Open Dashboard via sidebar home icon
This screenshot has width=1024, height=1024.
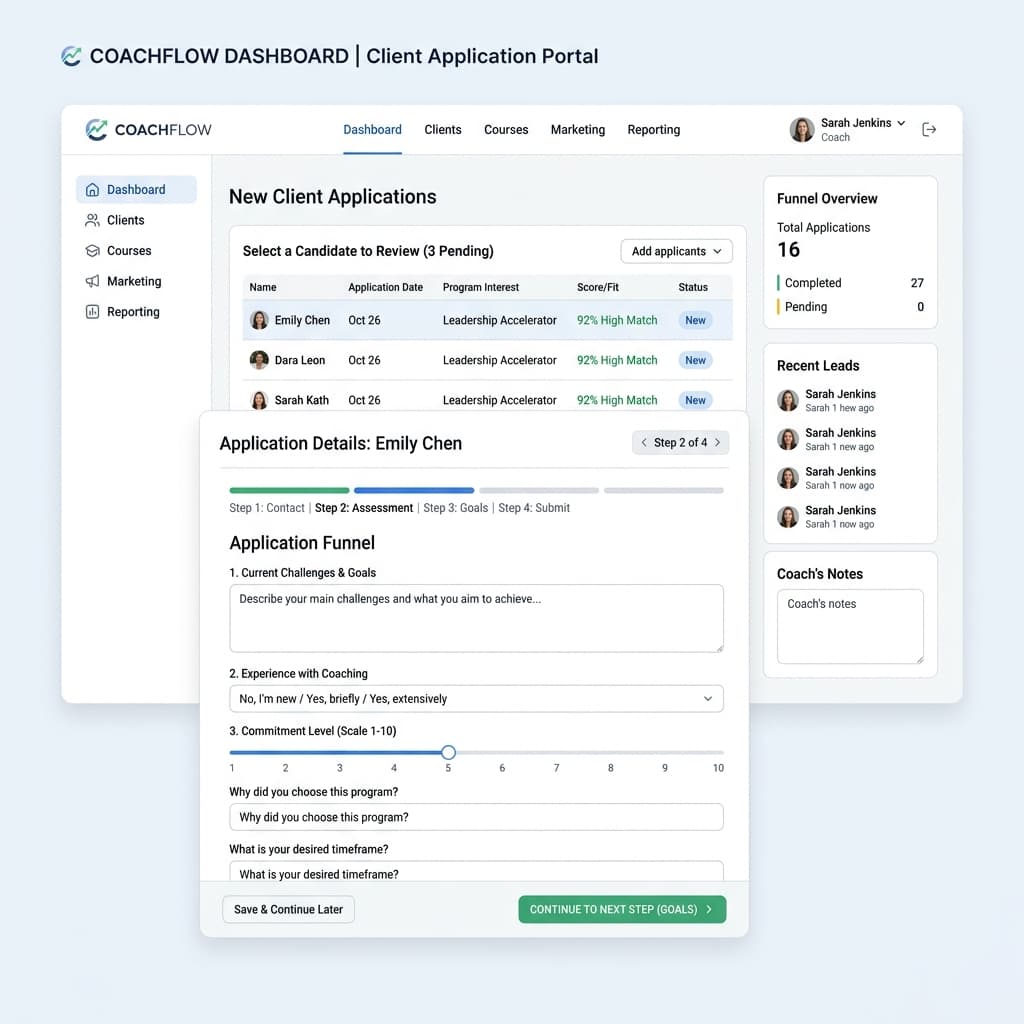click(93, 189)
